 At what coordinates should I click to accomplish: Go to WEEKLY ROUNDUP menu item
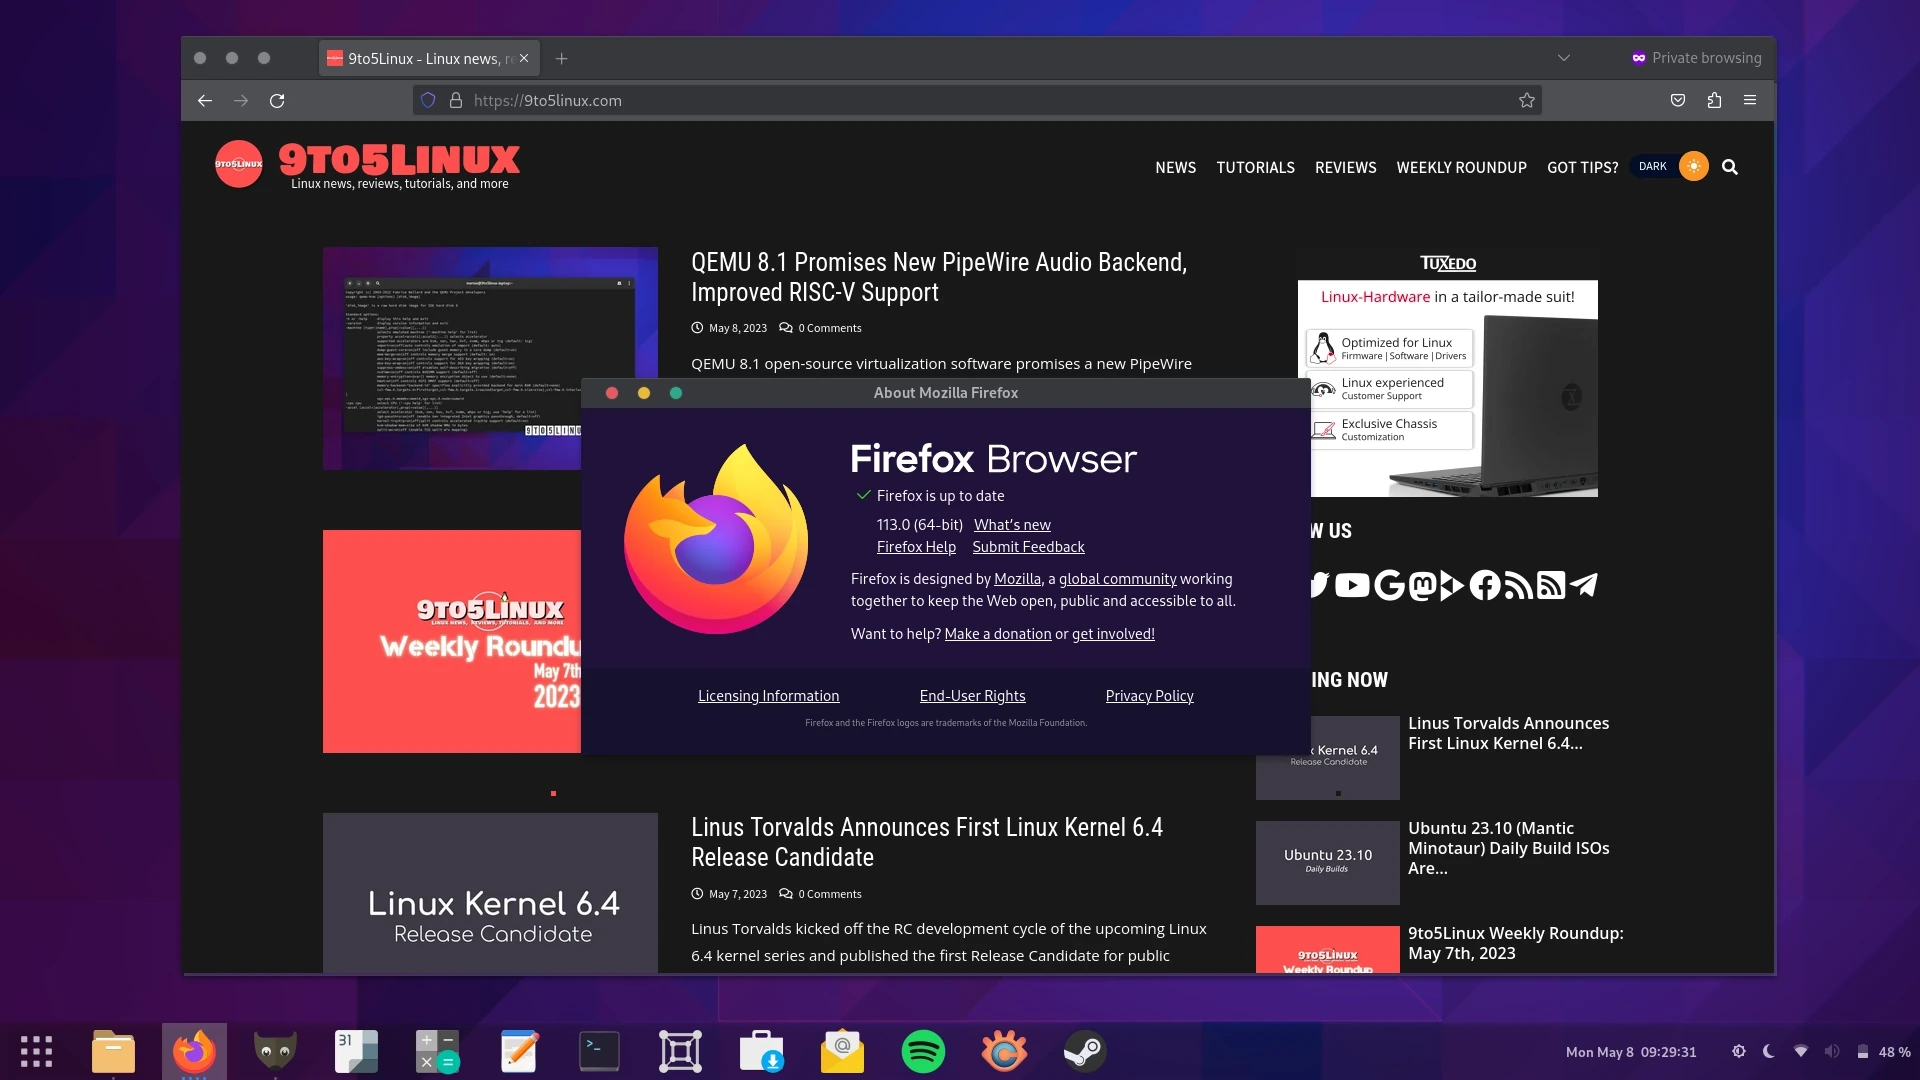tap(1461, 167)
